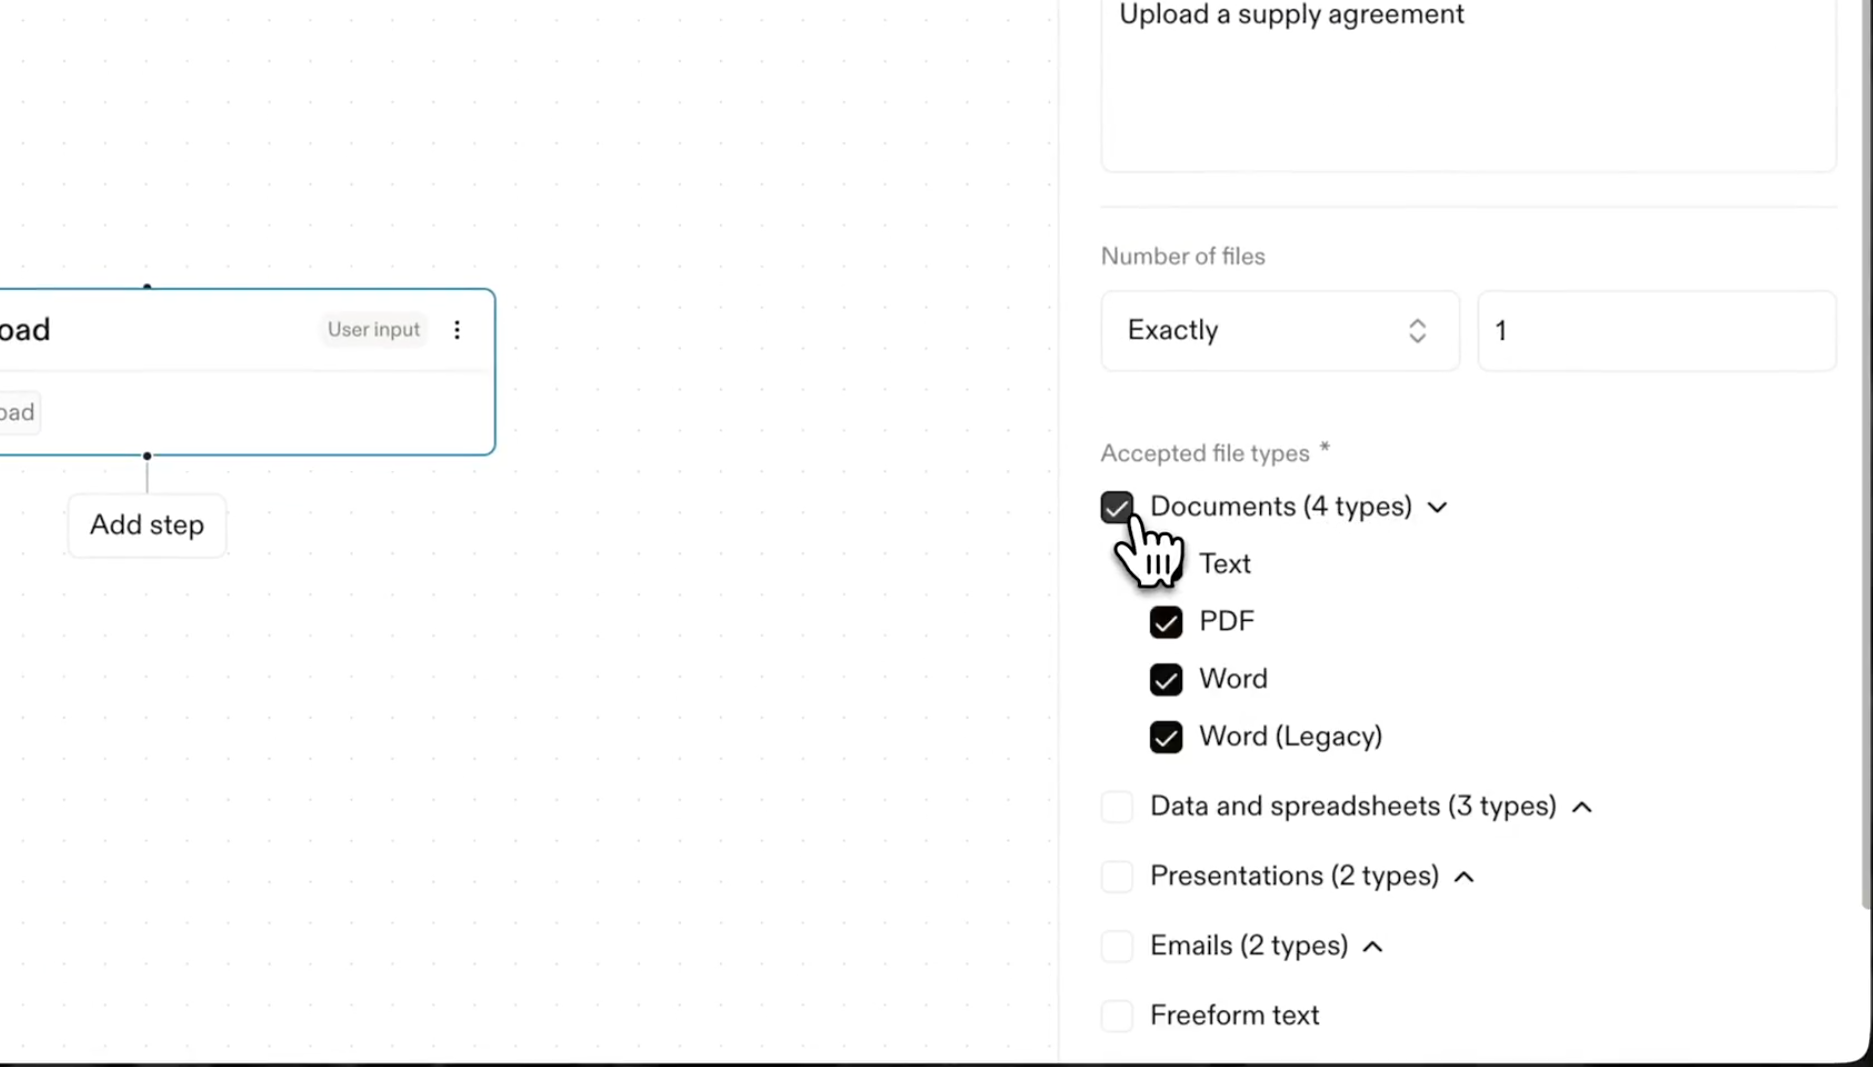Viewport: 1873px width, 1067px height.
Task: Collapse the Documents types chevron
Action: (x=1437, y=508)
